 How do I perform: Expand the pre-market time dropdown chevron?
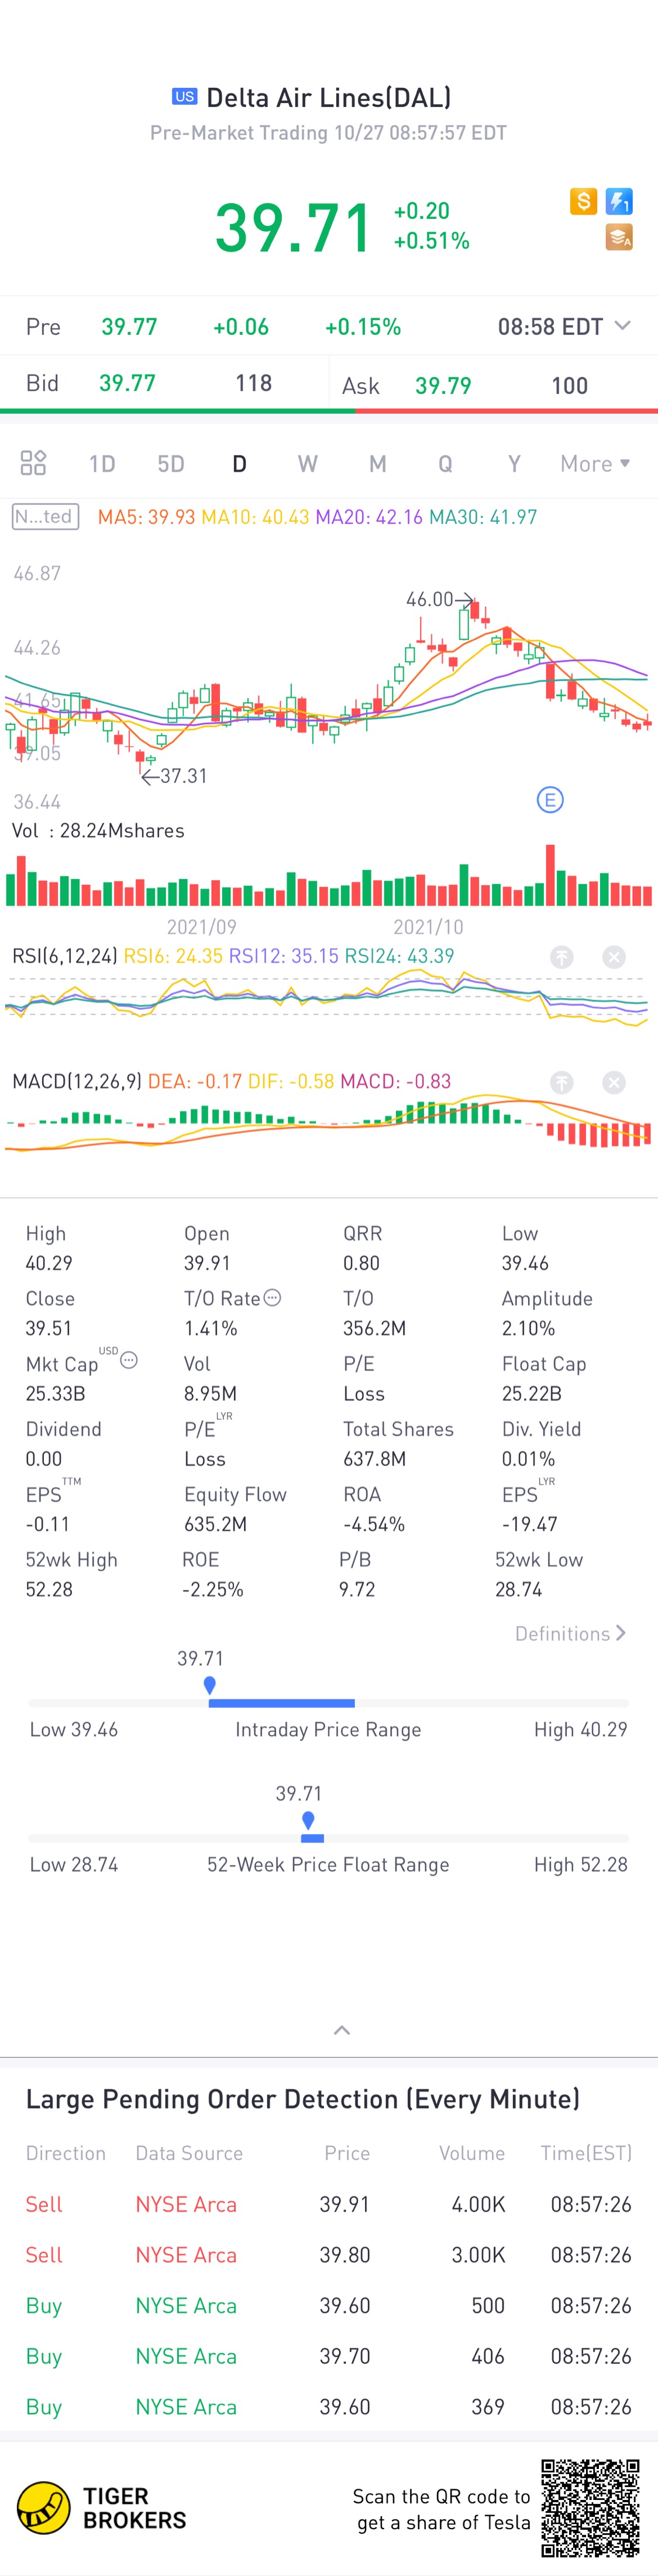[x=622, y=326]
